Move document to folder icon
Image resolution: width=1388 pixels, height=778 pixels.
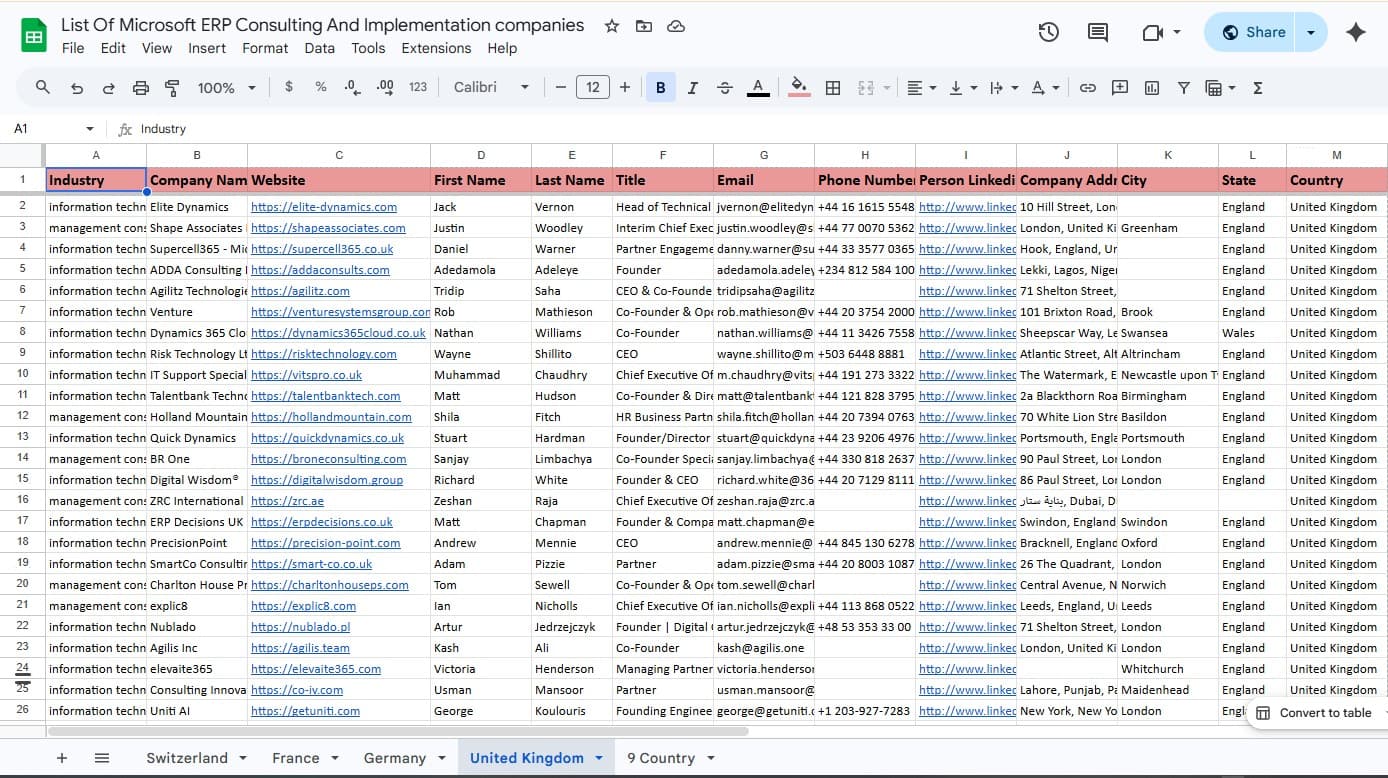pos(644,26)
